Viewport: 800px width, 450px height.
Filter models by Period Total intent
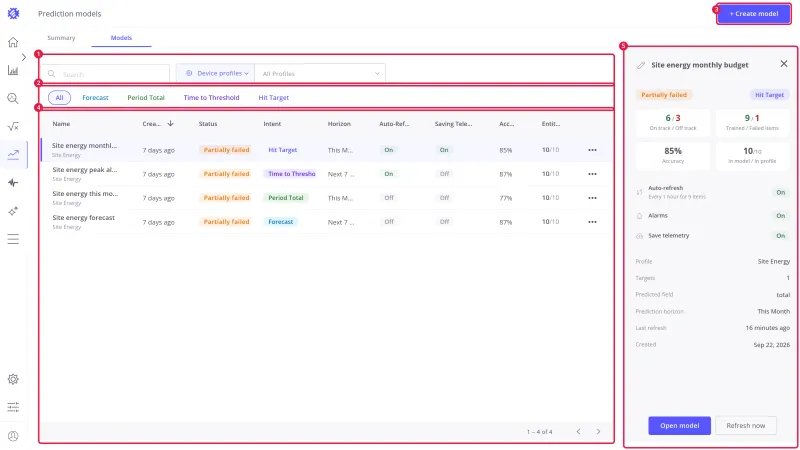click(x=146, y=97)
